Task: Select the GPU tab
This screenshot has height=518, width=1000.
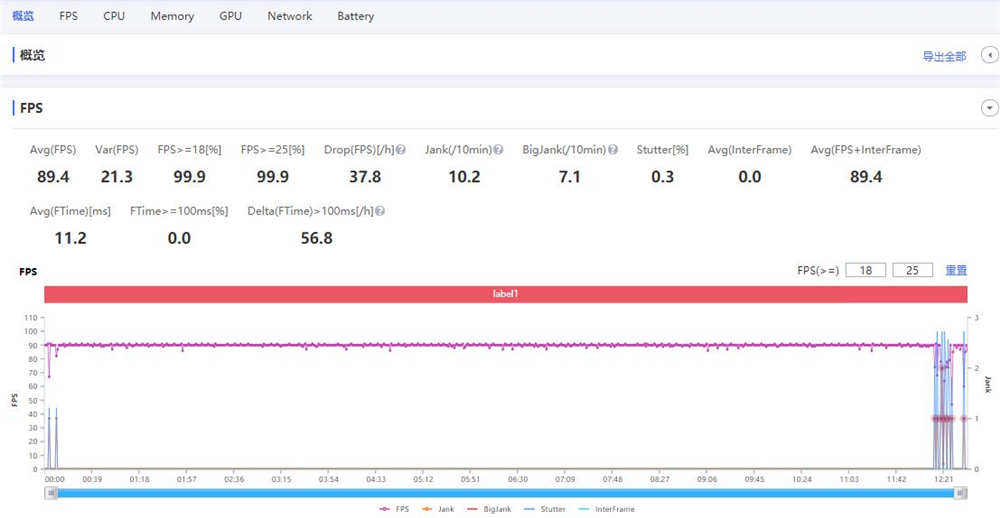Action: tap(231, 17)
